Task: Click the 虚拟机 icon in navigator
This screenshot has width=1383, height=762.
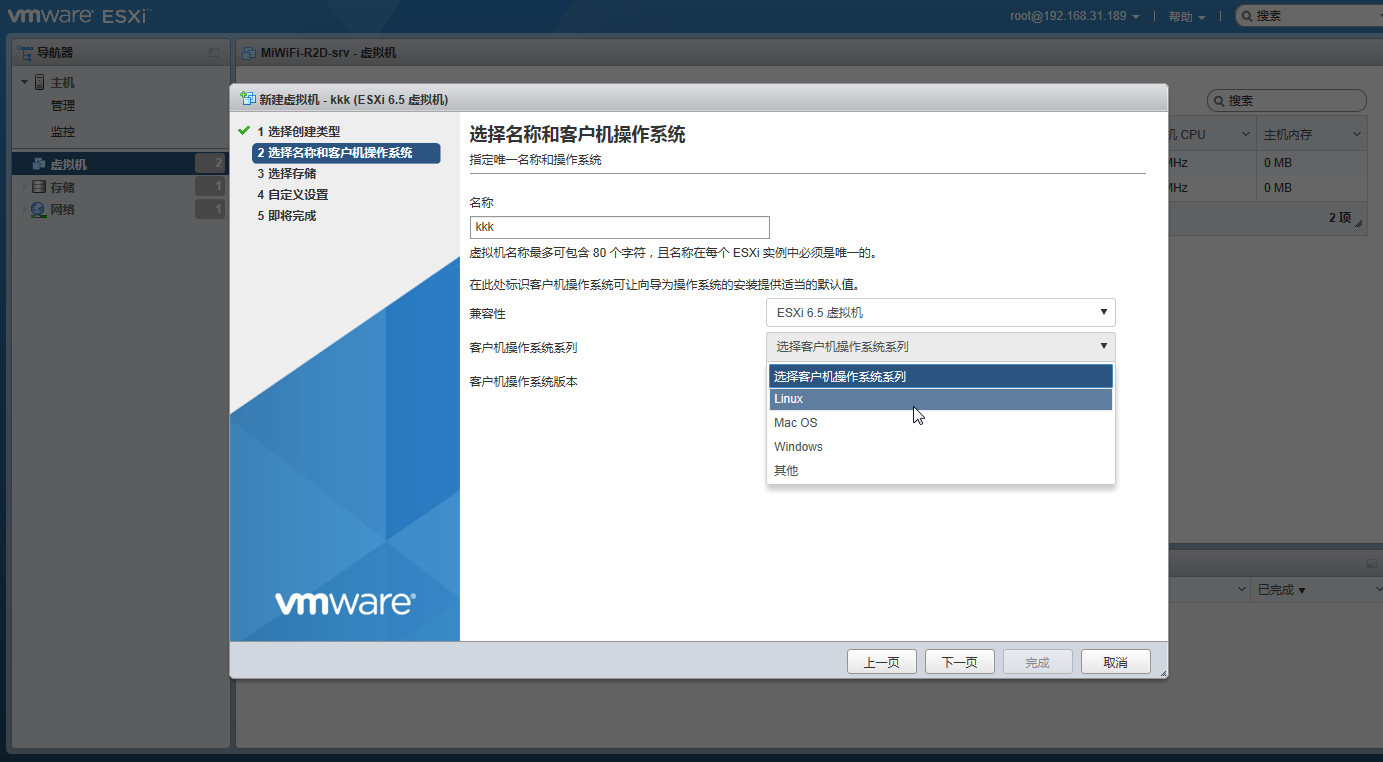Action: [x=39, y=164]
